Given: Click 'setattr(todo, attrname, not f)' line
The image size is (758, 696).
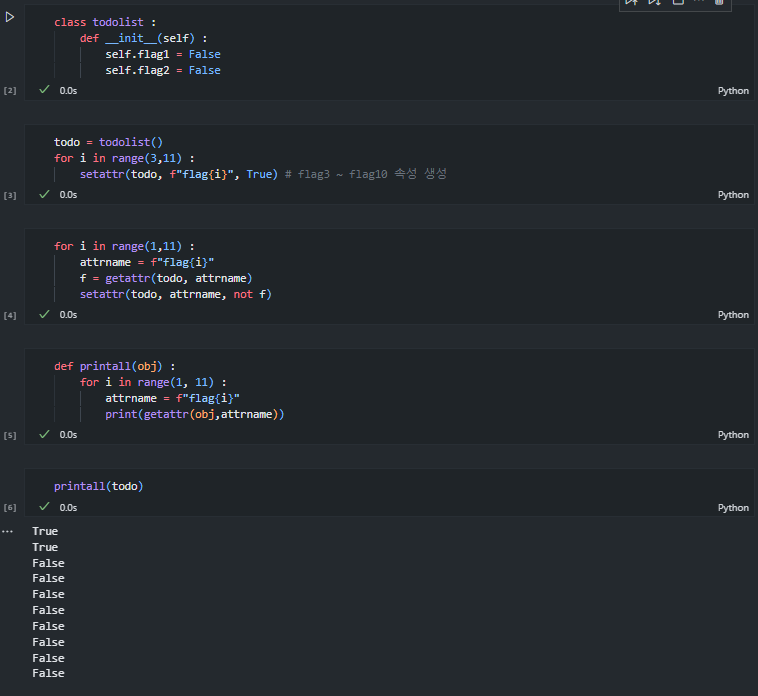Looking at the screenshot, I should 175,294.
